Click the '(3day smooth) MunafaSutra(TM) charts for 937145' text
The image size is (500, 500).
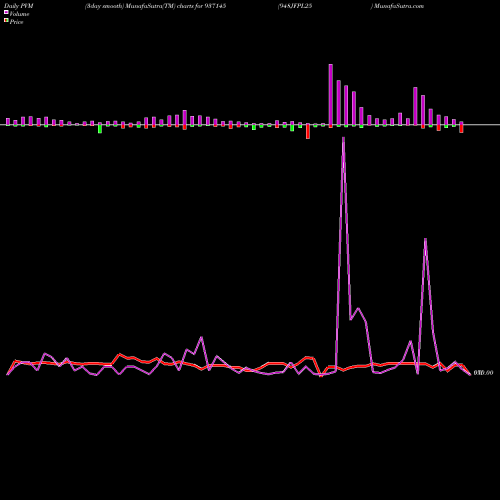pyautogui.click(x=155, y=6)
